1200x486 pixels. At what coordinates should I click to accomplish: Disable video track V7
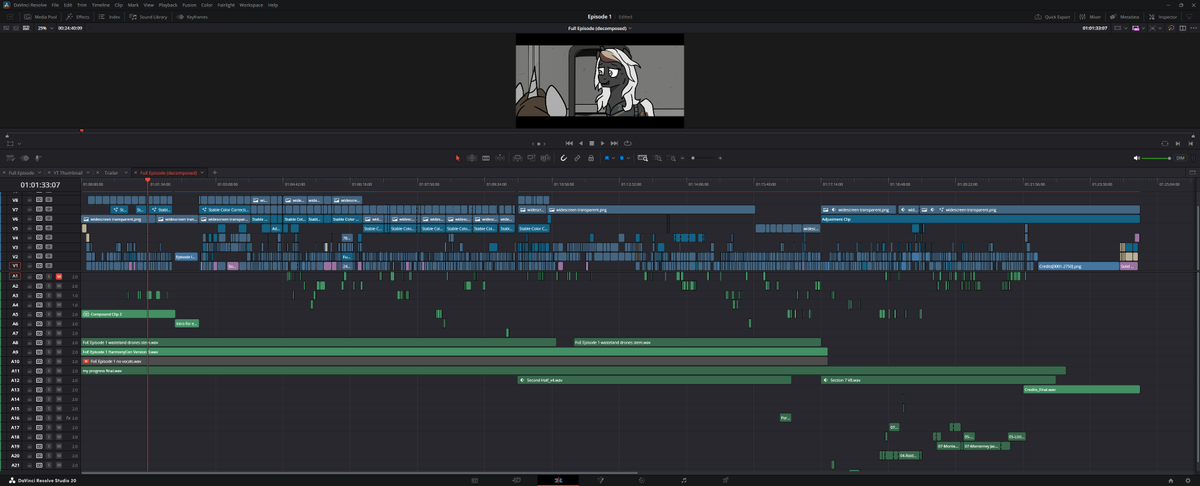click(49, 209)
